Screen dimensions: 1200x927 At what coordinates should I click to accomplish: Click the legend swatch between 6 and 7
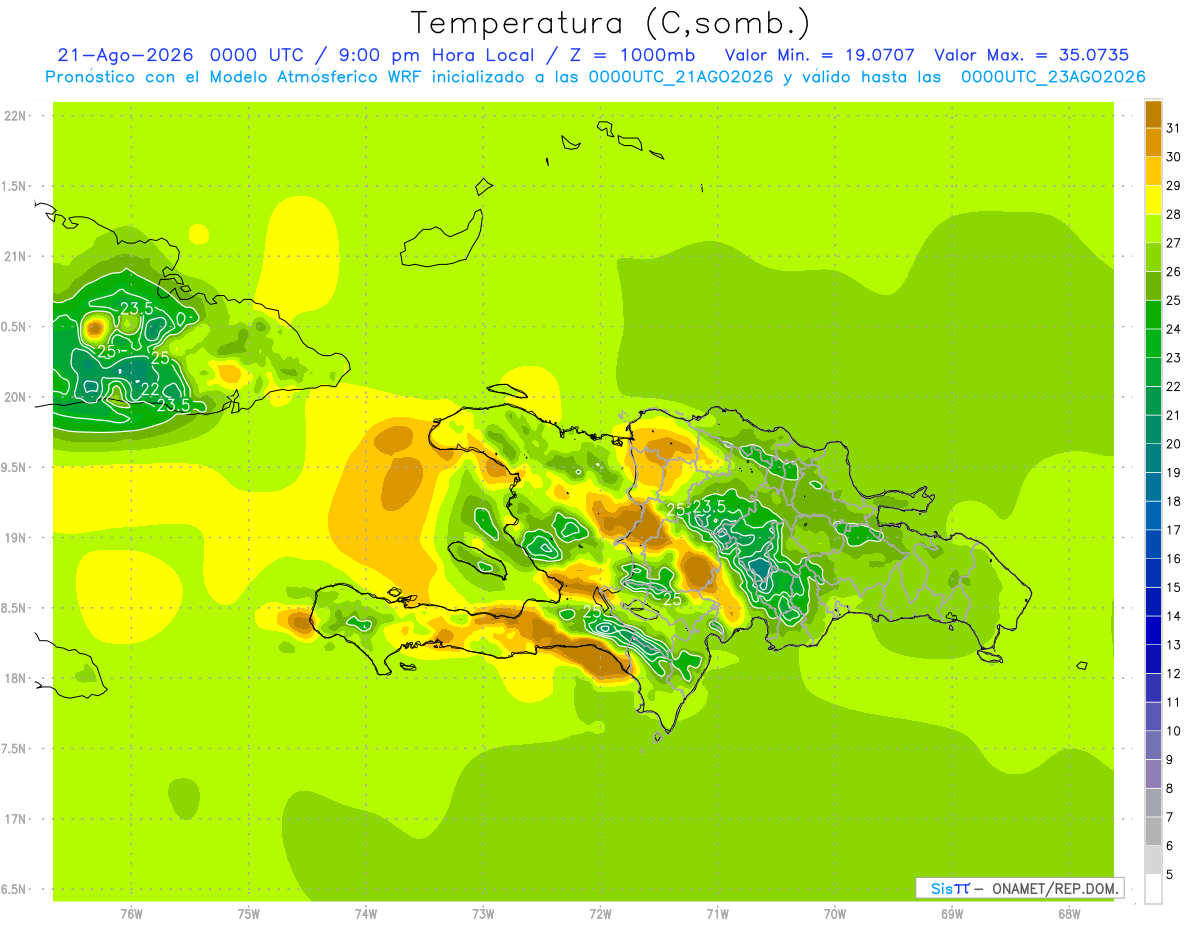(1153, 831)
